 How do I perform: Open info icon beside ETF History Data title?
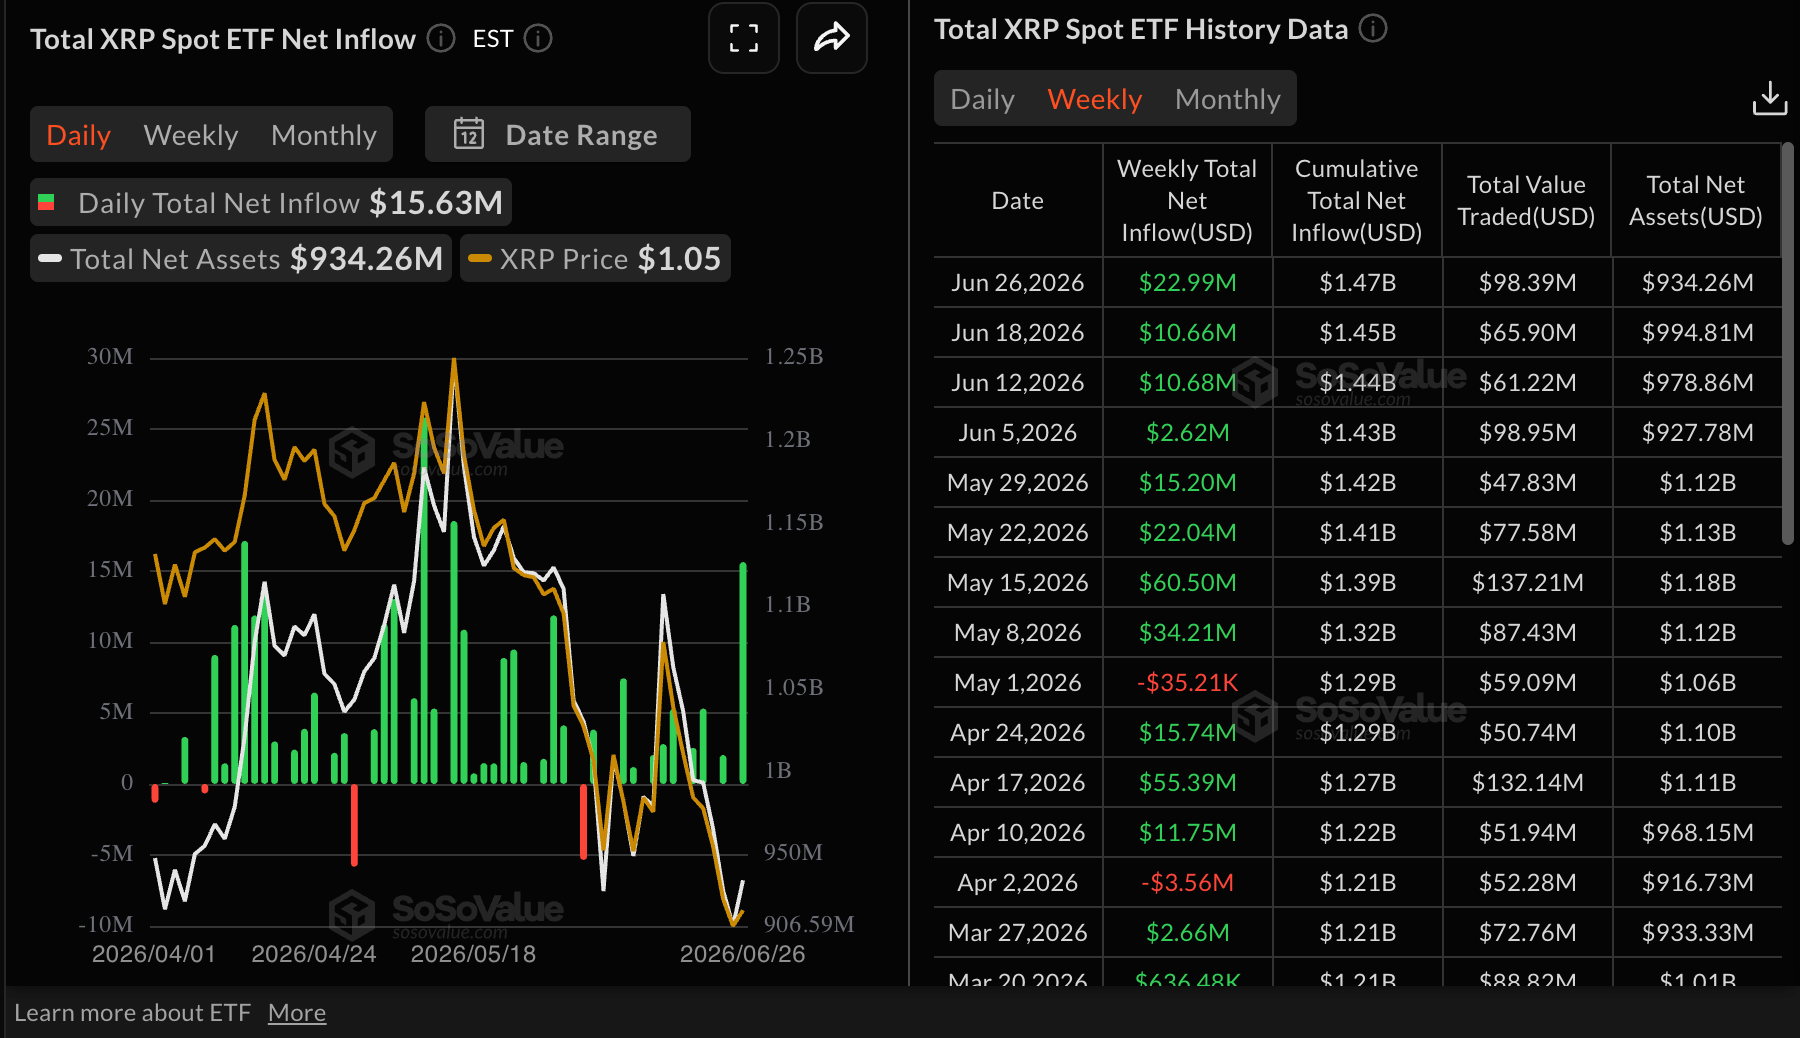point(1373,28)
